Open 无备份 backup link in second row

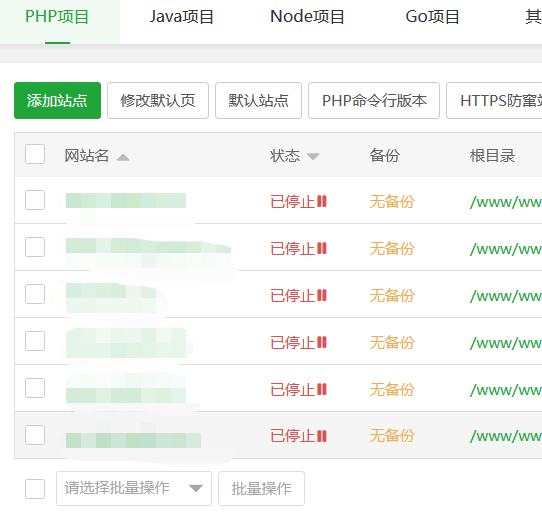pyautogui.click(x=392, y=248)
